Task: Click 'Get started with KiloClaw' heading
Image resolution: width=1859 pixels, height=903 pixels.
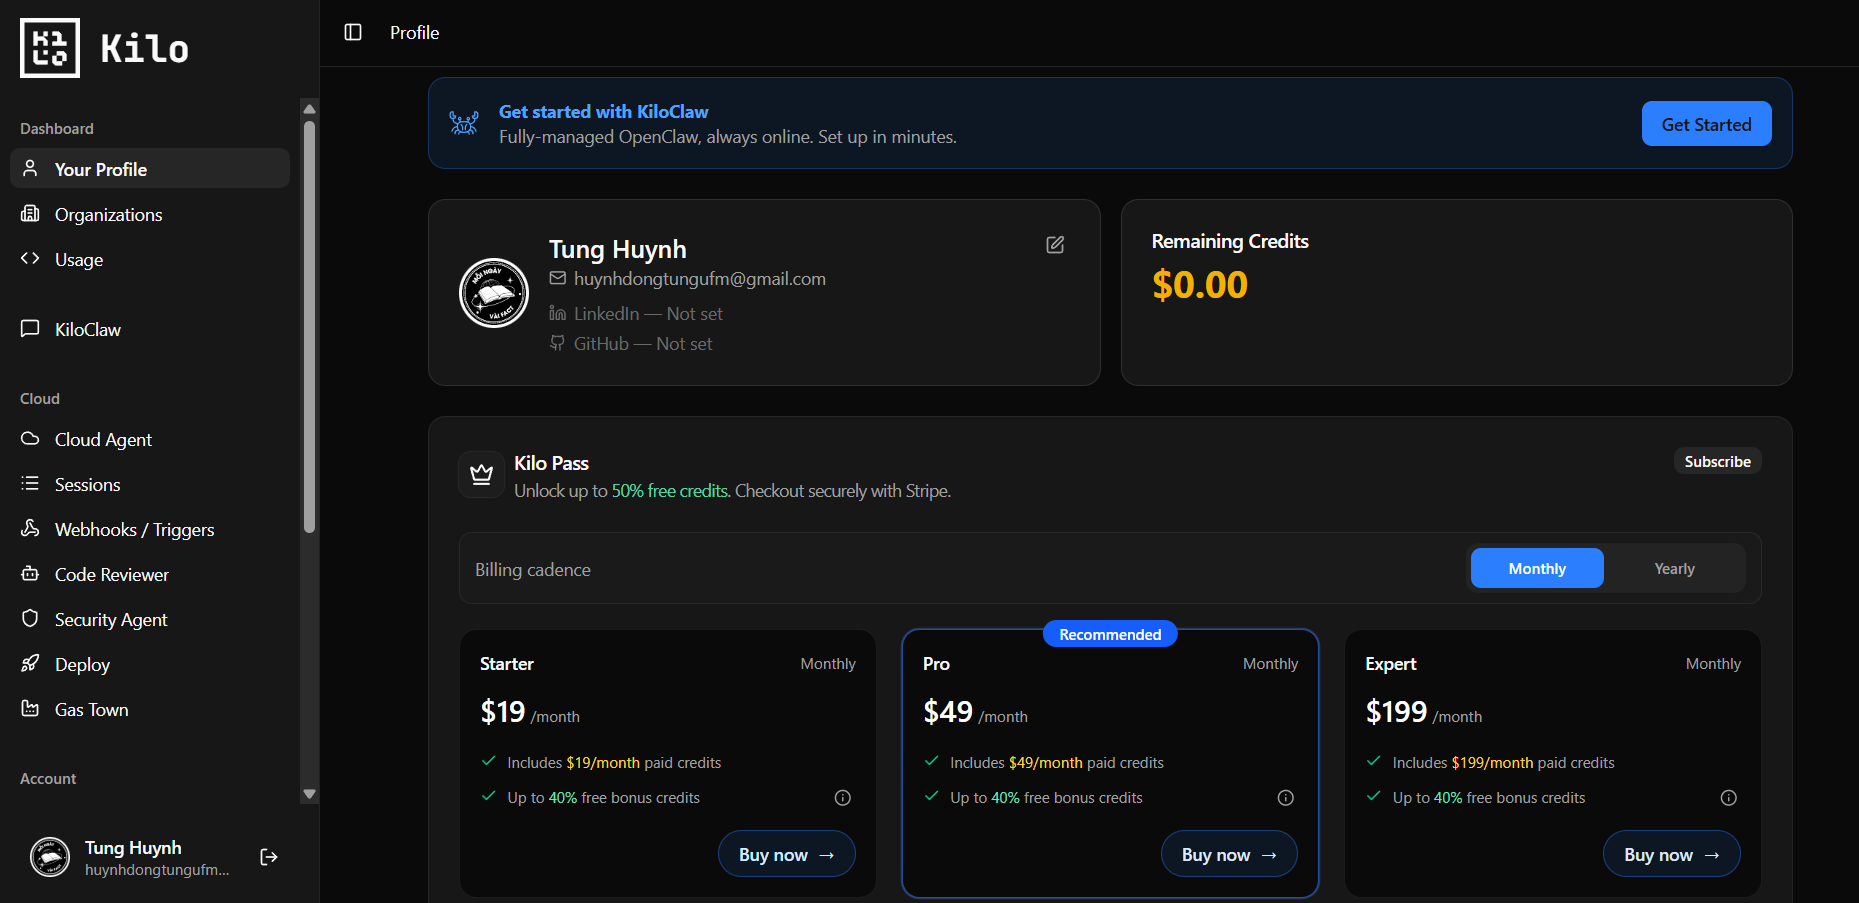Action: click(603, 112)
